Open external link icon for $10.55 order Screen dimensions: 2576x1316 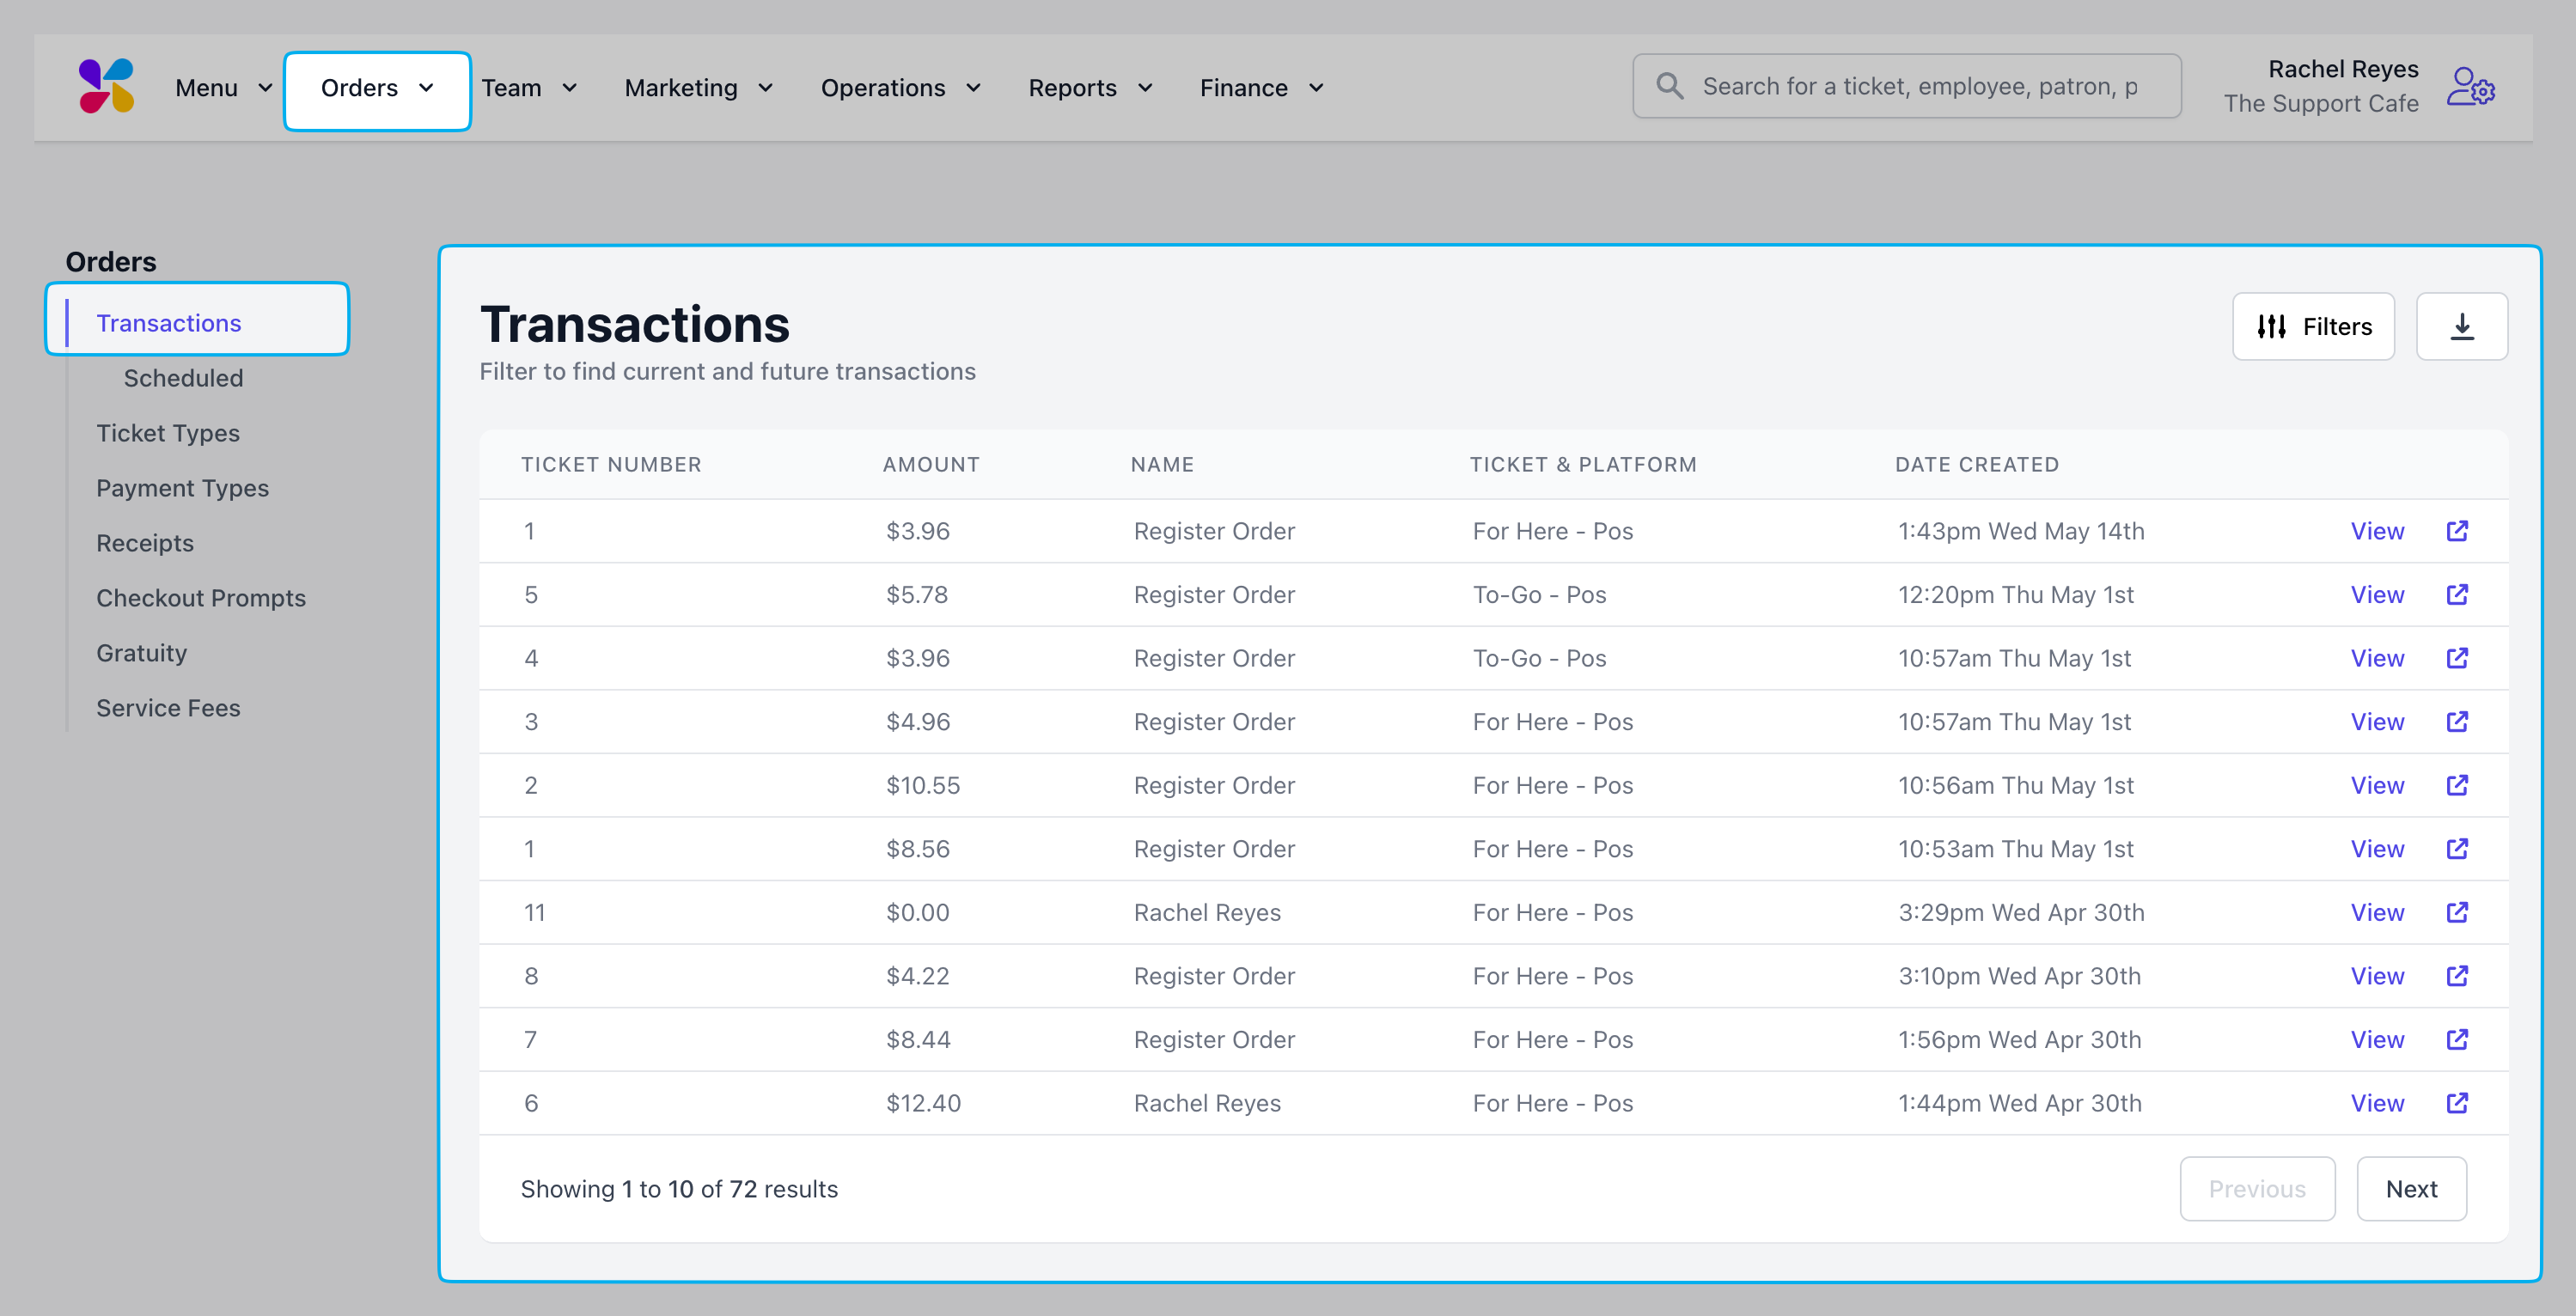coord(2457,785)
